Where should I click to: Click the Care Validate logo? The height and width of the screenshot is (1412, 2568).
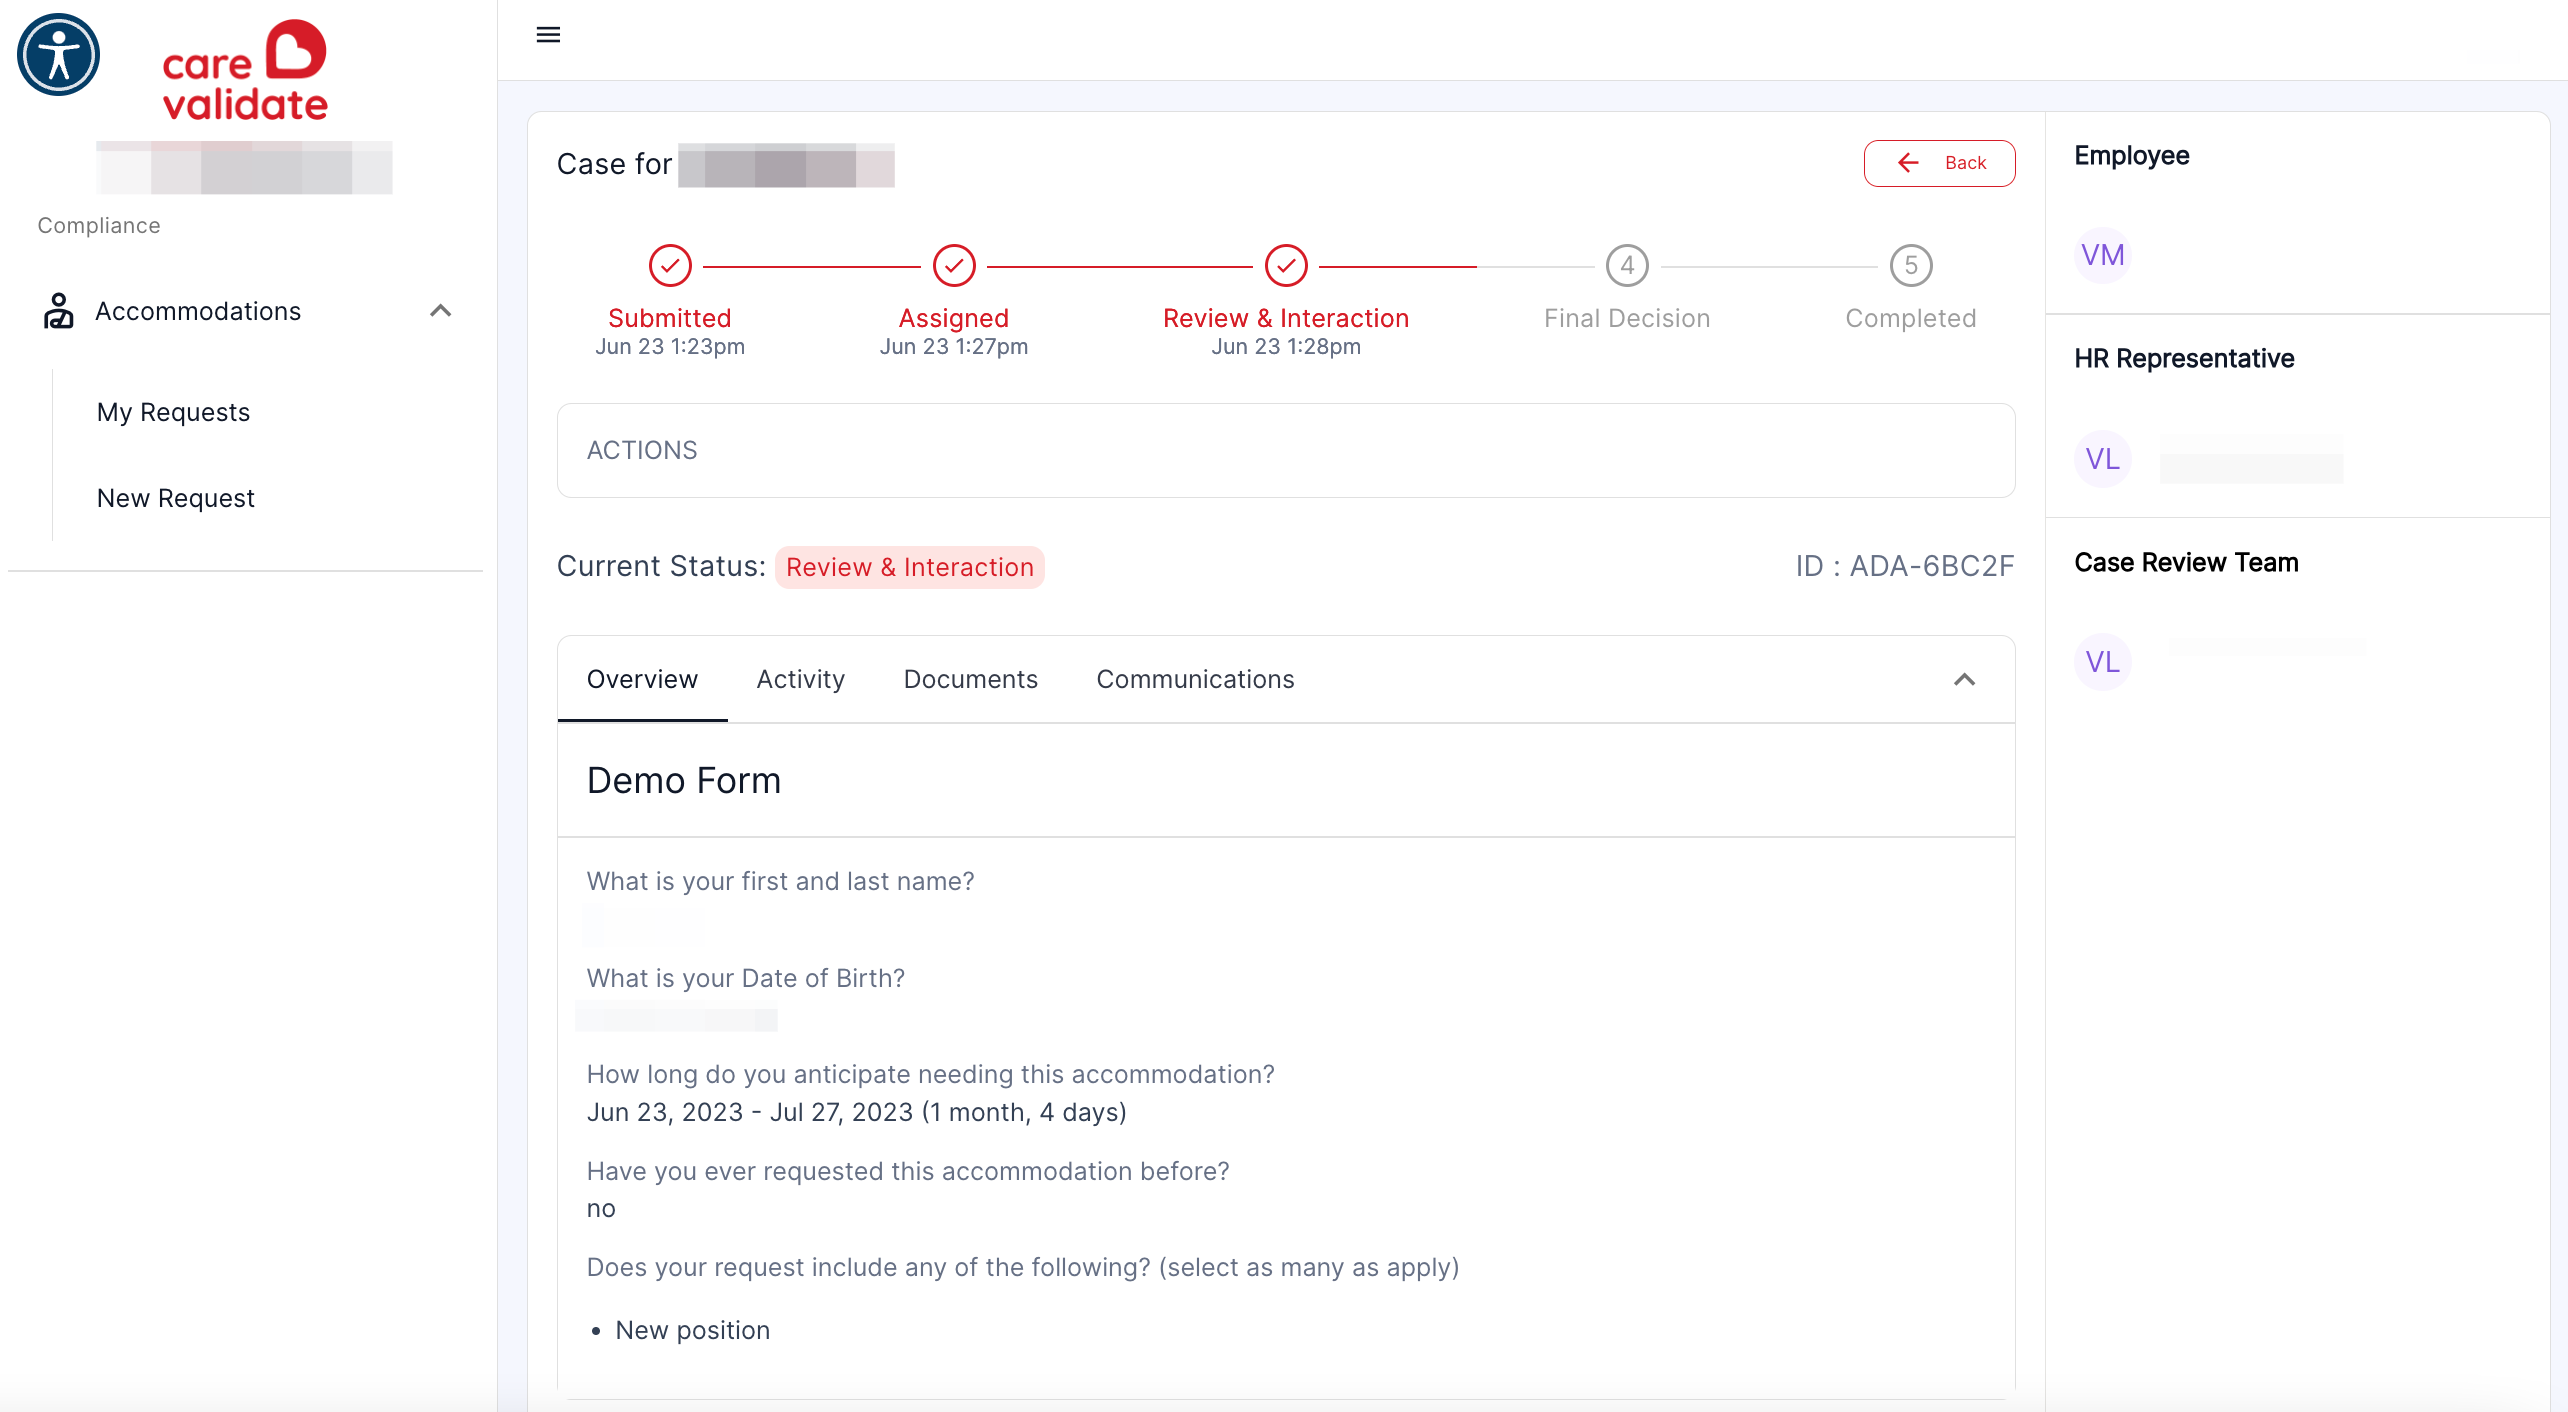click(x=245, y=71)
